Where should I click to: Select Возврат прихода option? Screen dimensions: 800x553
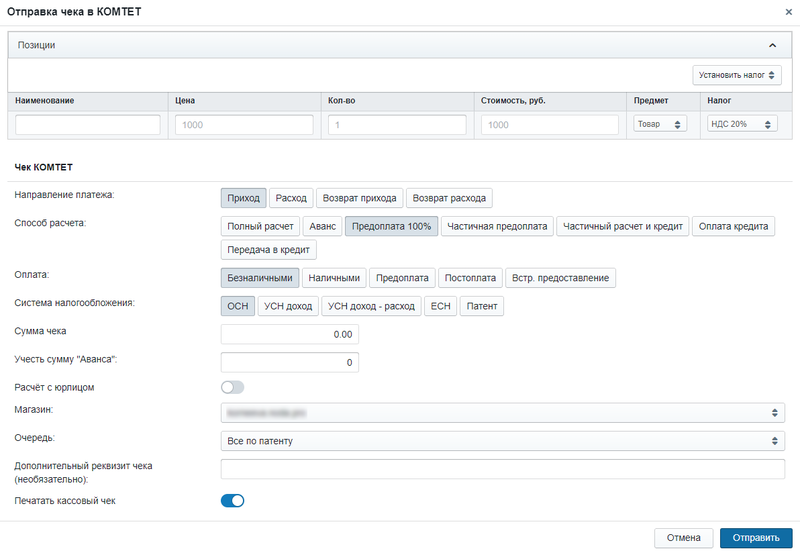[x=360, y=198]
